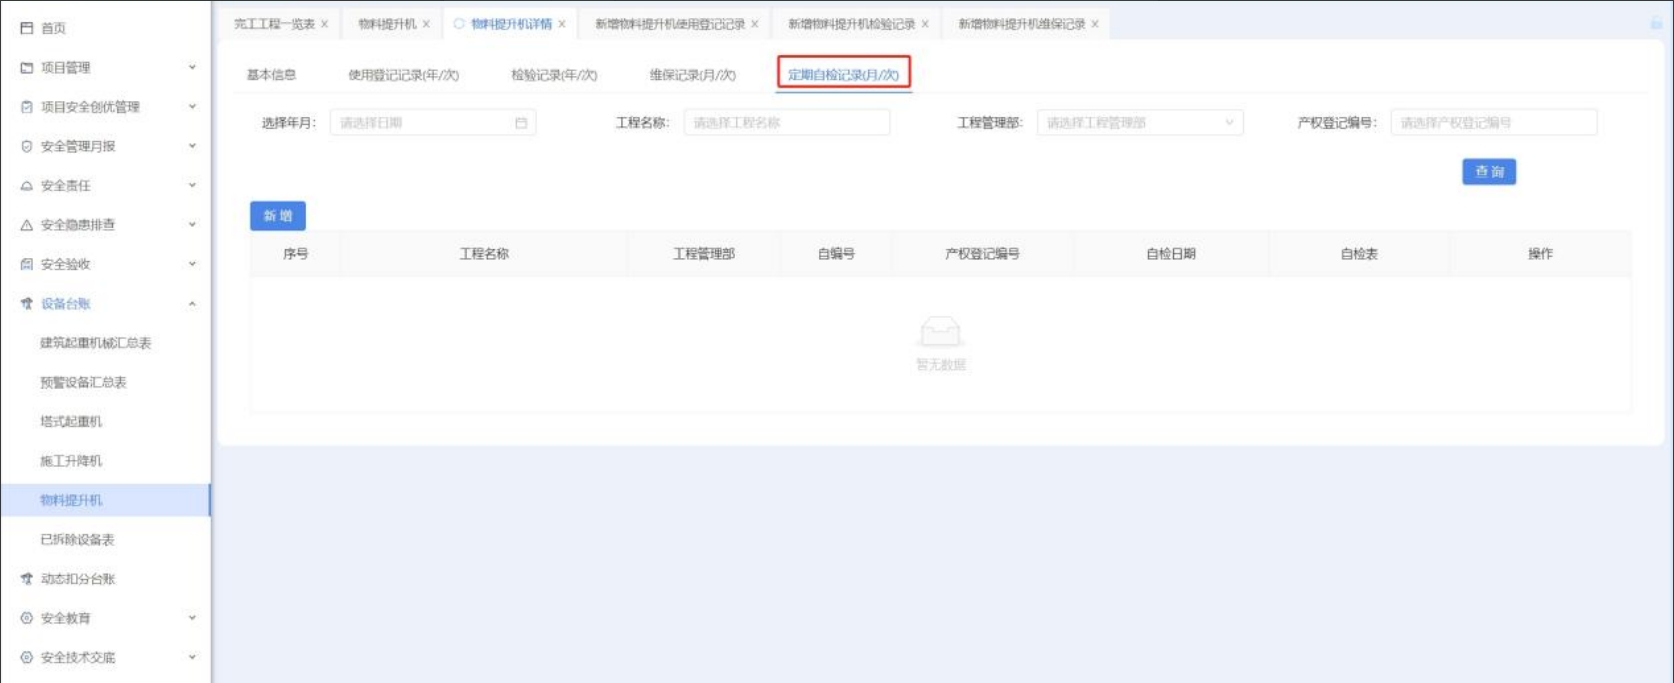This screenshot has height=683, width=1674.
Task: Click the 动态扣分台账 sidebar icon
Action: (27, 579)
